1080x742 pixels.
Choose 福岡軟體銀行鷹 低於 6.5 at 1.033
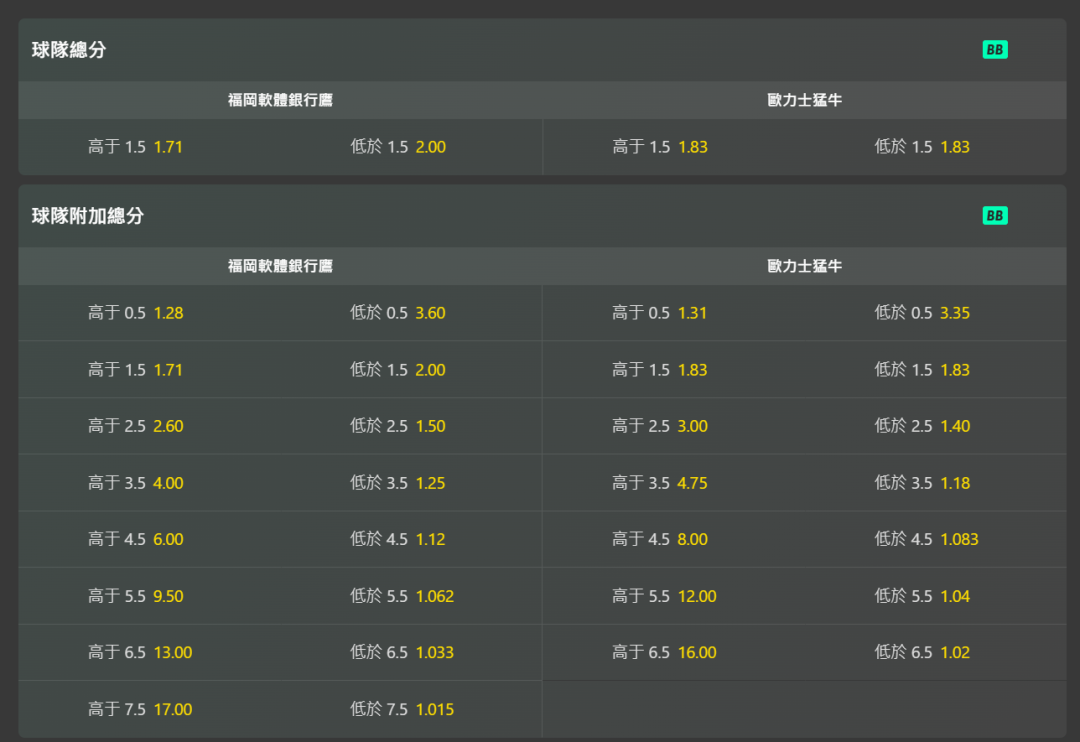pyautogui.click(x=402, y=653)
